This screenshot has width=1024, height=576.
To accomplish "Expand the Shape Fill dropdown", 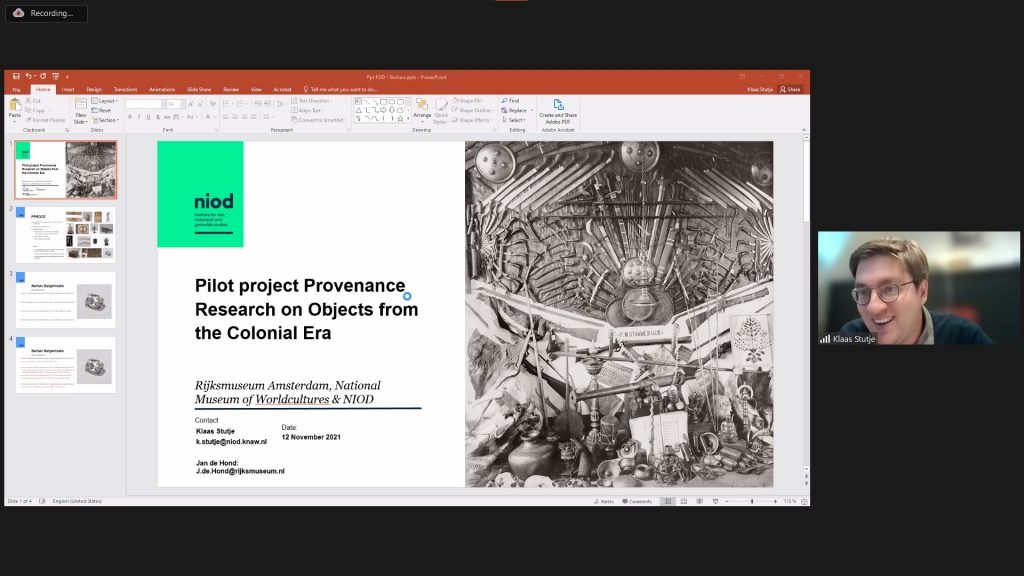I will point(471,100).
